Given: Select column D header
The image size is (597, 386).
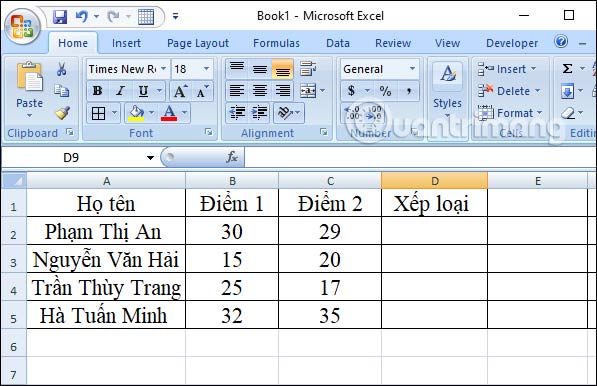Looking at the screenshot, I should tap(434, 181).
